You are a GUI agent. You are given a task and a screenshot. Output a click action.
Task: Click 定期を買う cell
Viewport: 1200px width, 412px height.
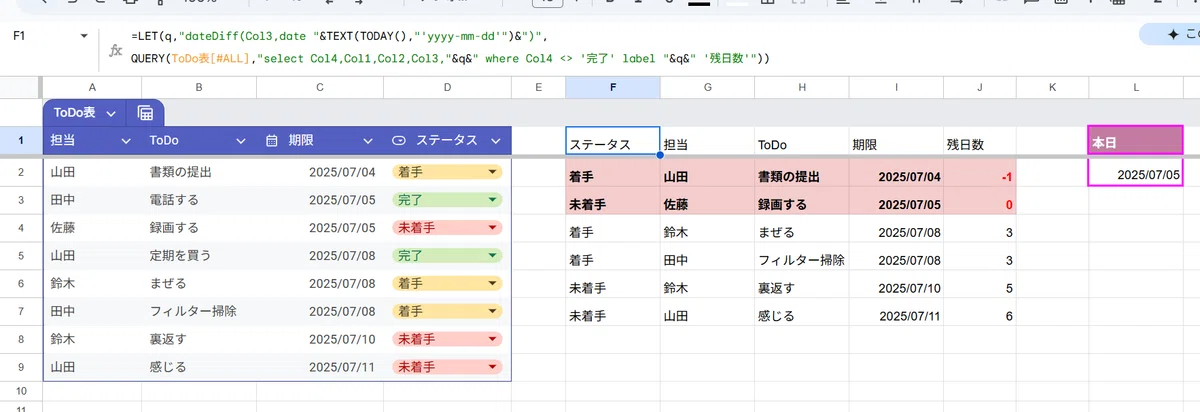pyautogui.click(x=199, y=255)
